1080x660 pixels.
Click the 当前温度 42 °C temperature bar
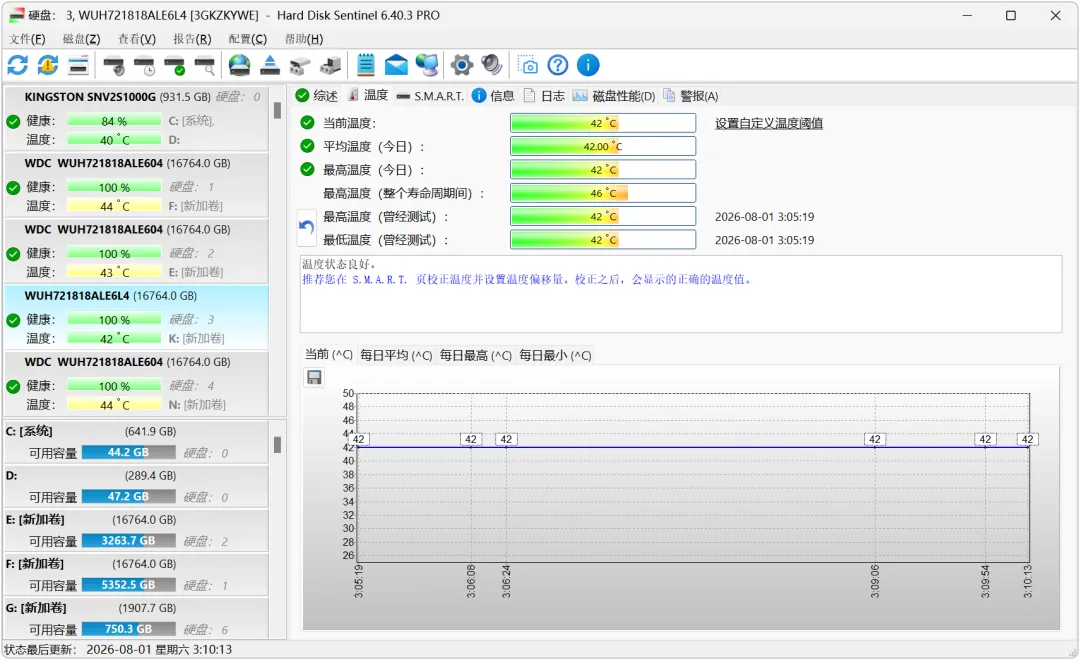click(603, 123)
